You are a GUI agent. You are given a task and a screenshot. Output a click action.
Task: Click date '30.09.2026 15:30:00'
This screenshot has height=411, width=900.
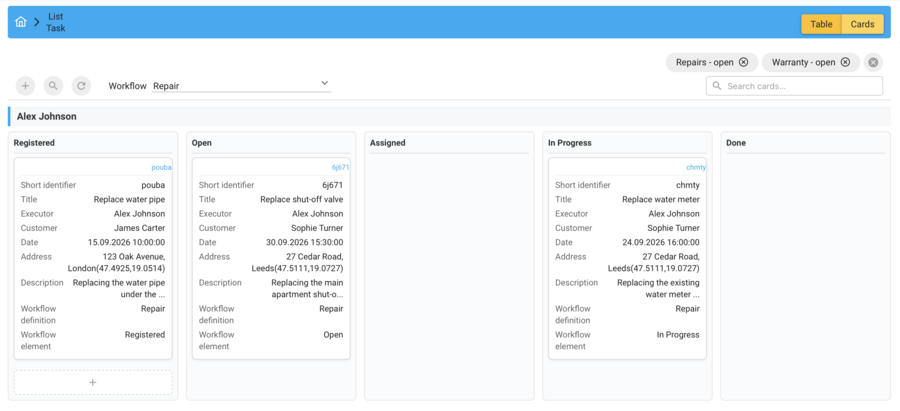pos(305,242)
